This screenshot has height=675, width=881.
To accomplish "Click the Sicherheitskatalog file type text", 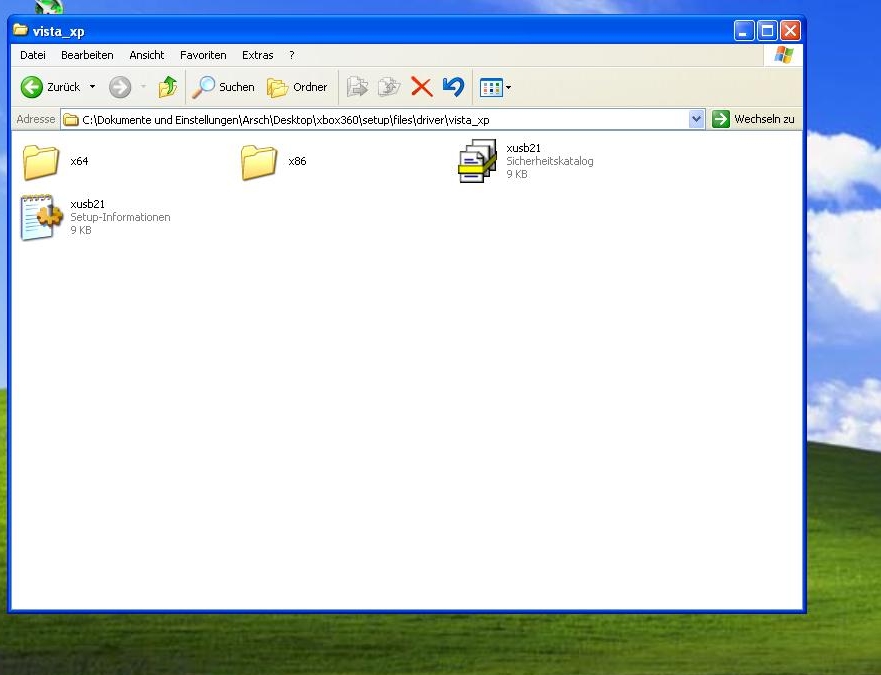I will [550, 161].
